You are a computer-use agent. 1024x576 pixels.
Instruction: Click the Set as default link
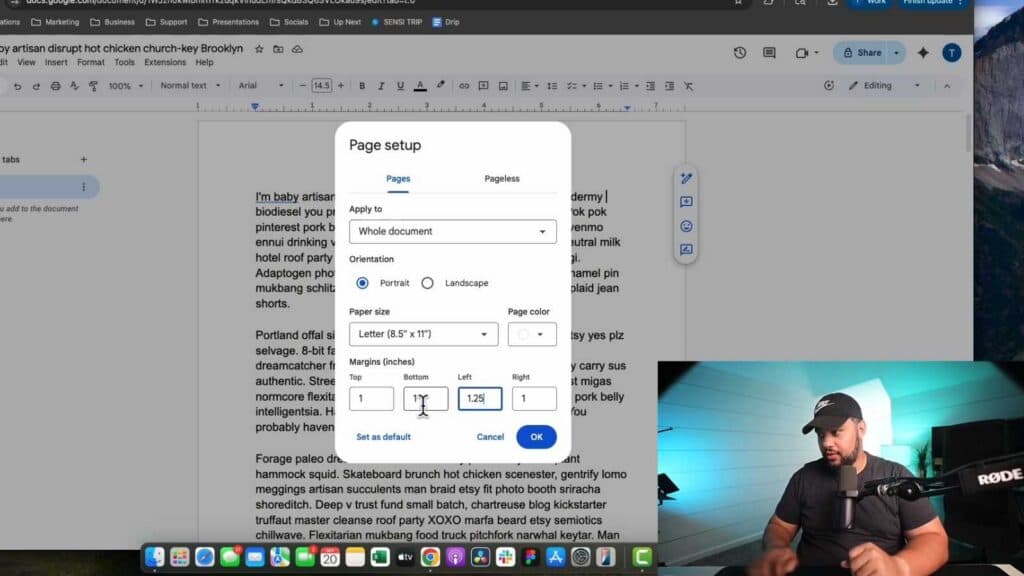(383, 437)
